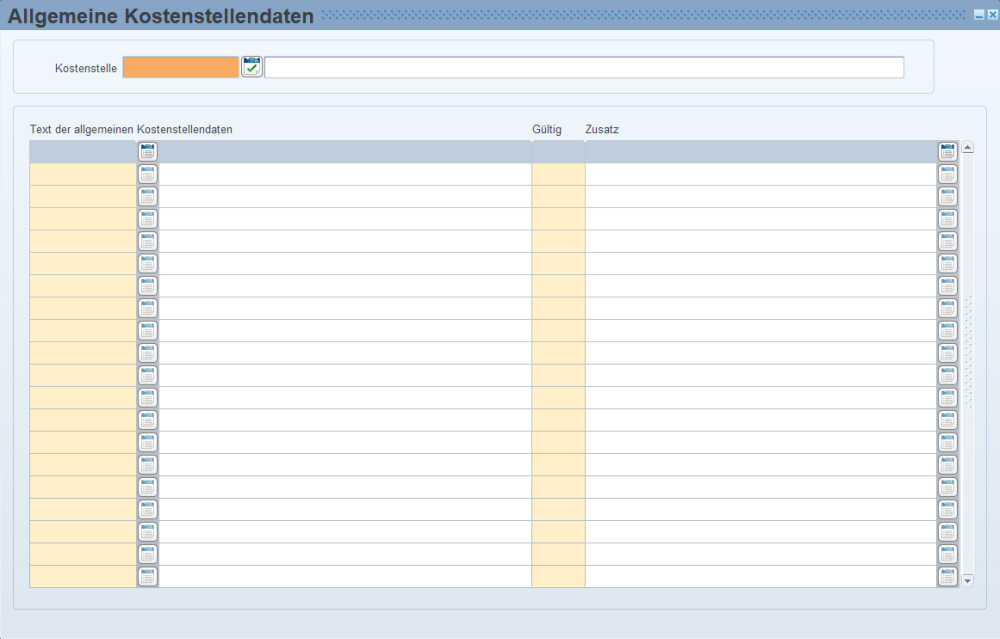Viewport: 1000px width, 639px height.
Task: Open Zusatz lookup icon in fifth table row
Action: pyautogui.click(x=948, y=241)
